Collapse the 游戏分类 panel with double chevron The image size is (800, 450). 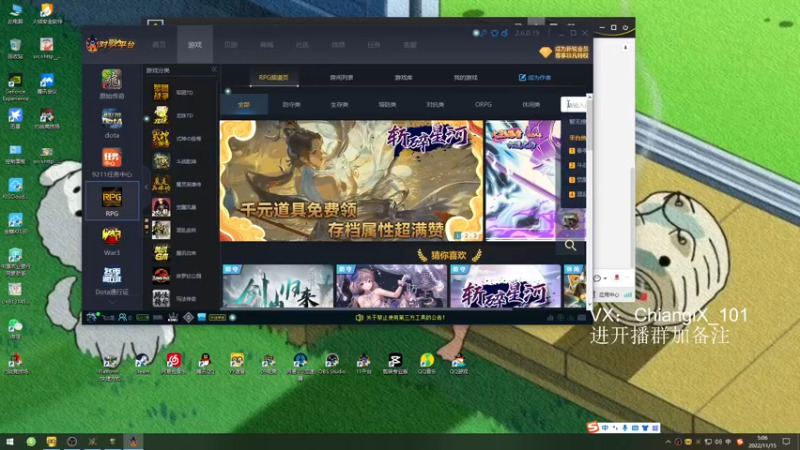[x=214, y=69]
